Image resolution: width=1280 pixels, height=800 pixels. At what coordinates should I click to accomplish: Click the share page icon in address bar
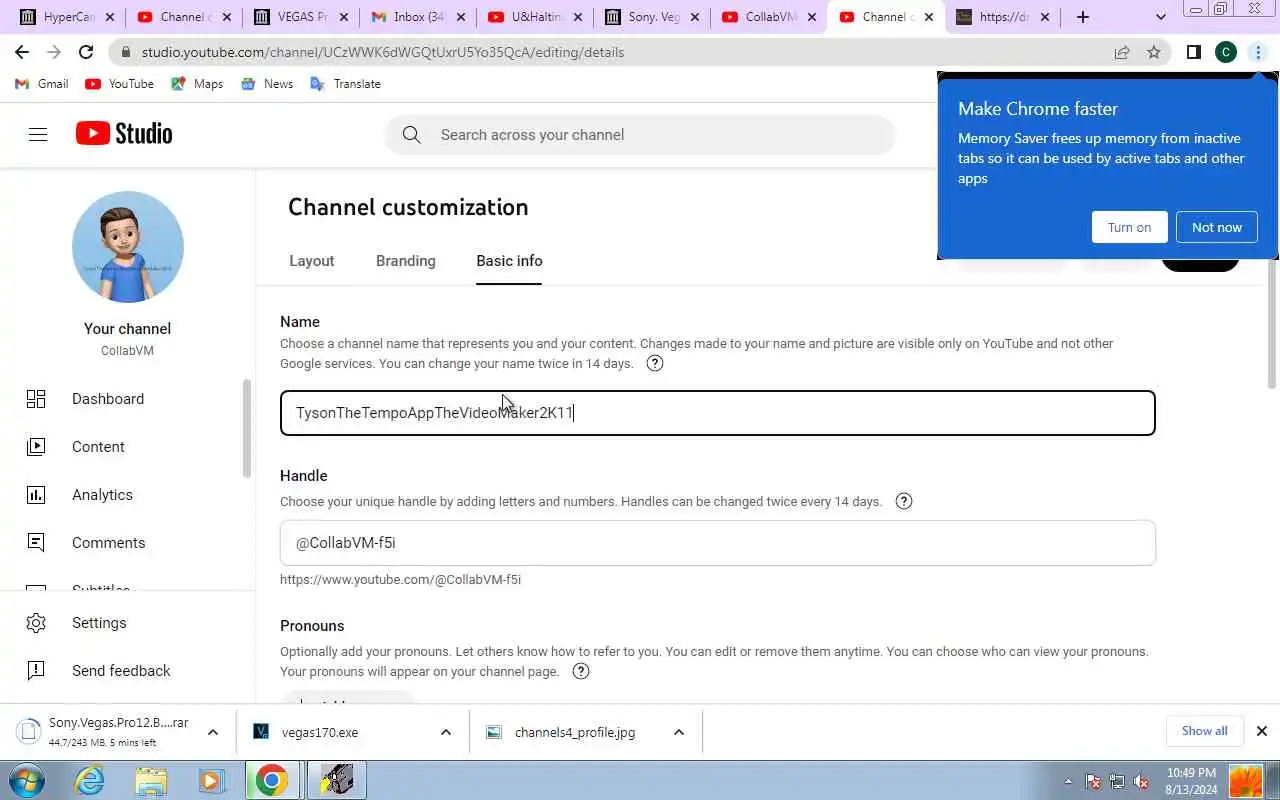click(x=1122, y=52)
